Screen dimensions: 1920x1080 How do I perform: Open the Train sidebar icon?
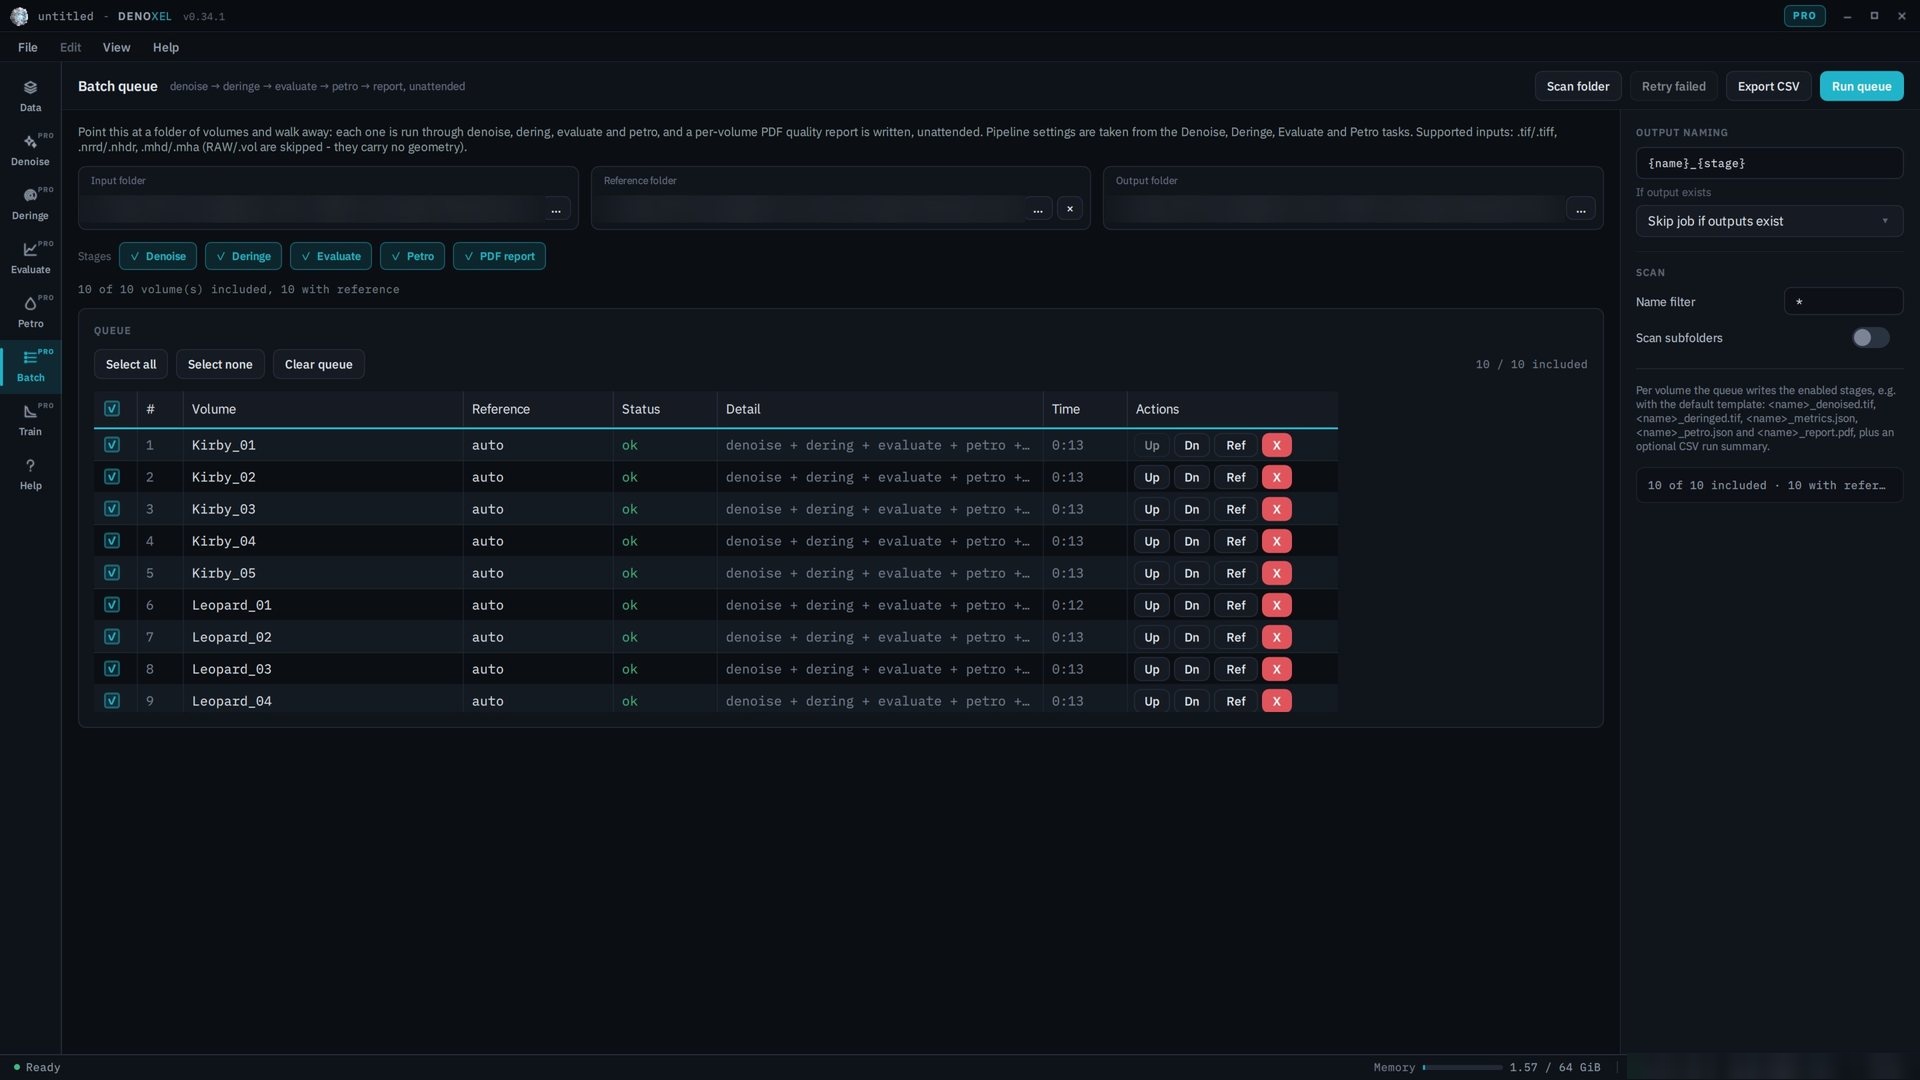click(x=30, y=420)
